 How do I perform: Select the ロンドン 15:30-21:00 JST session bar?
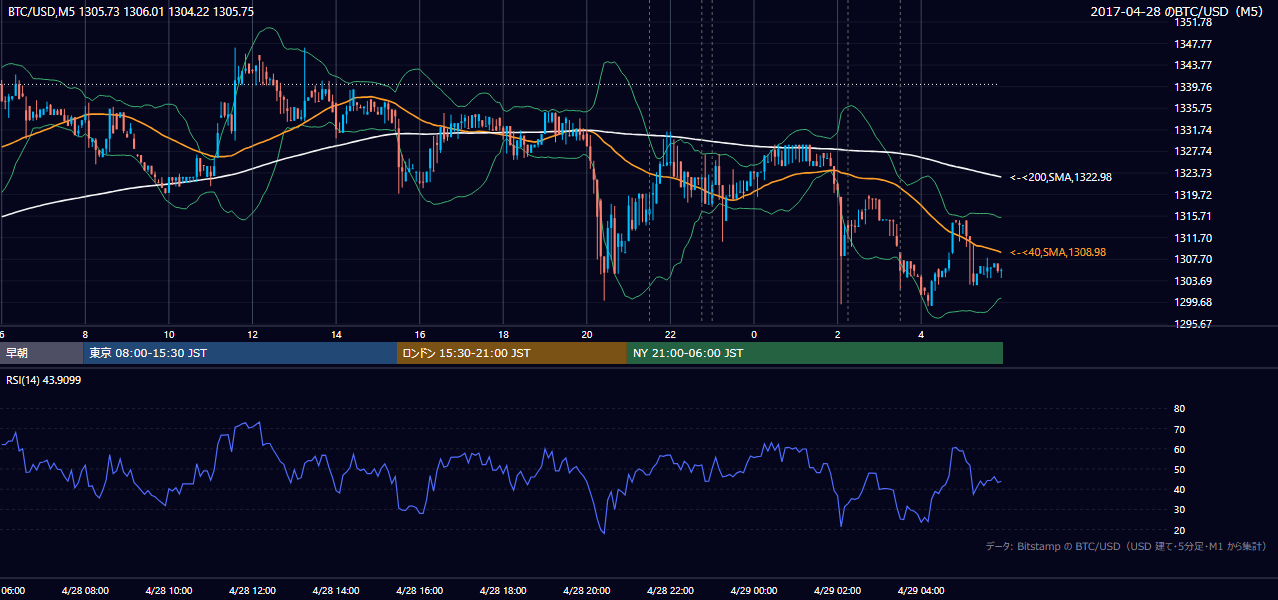click(x=512, y=353)
